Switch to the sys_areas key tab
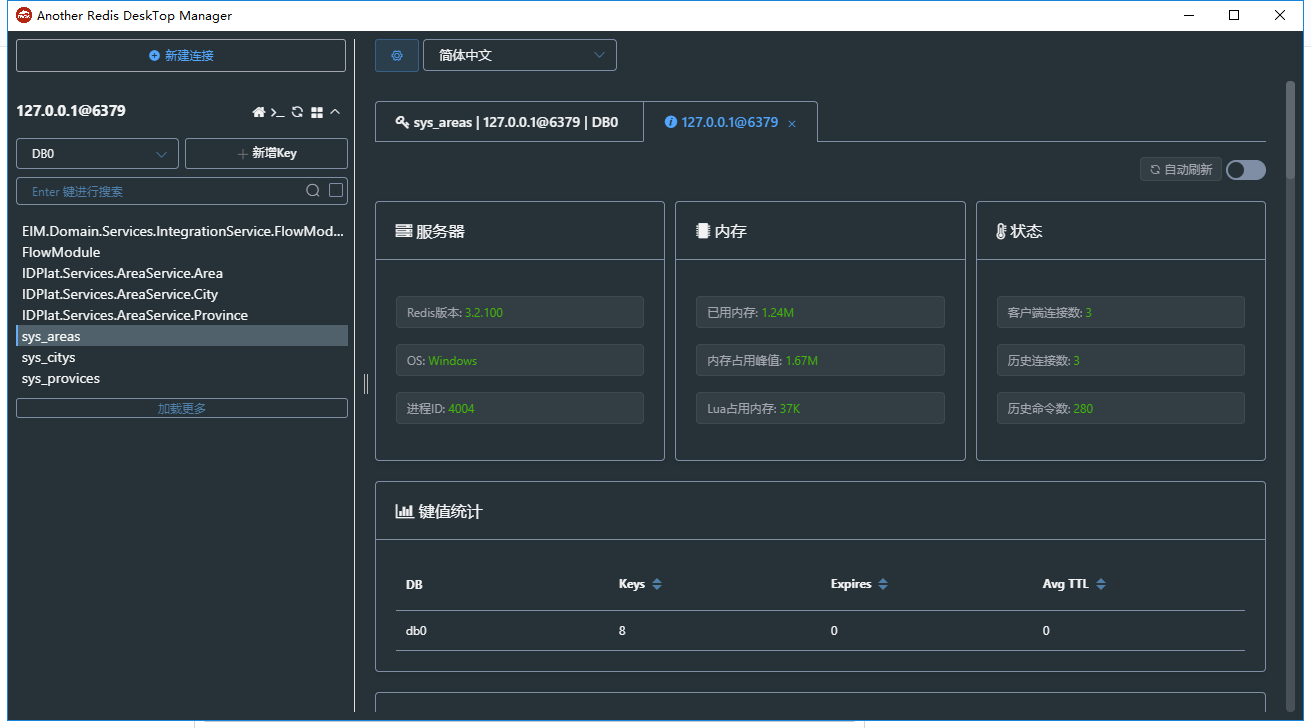The height and width of the screenshot is (728, 1311). (509, 122)
